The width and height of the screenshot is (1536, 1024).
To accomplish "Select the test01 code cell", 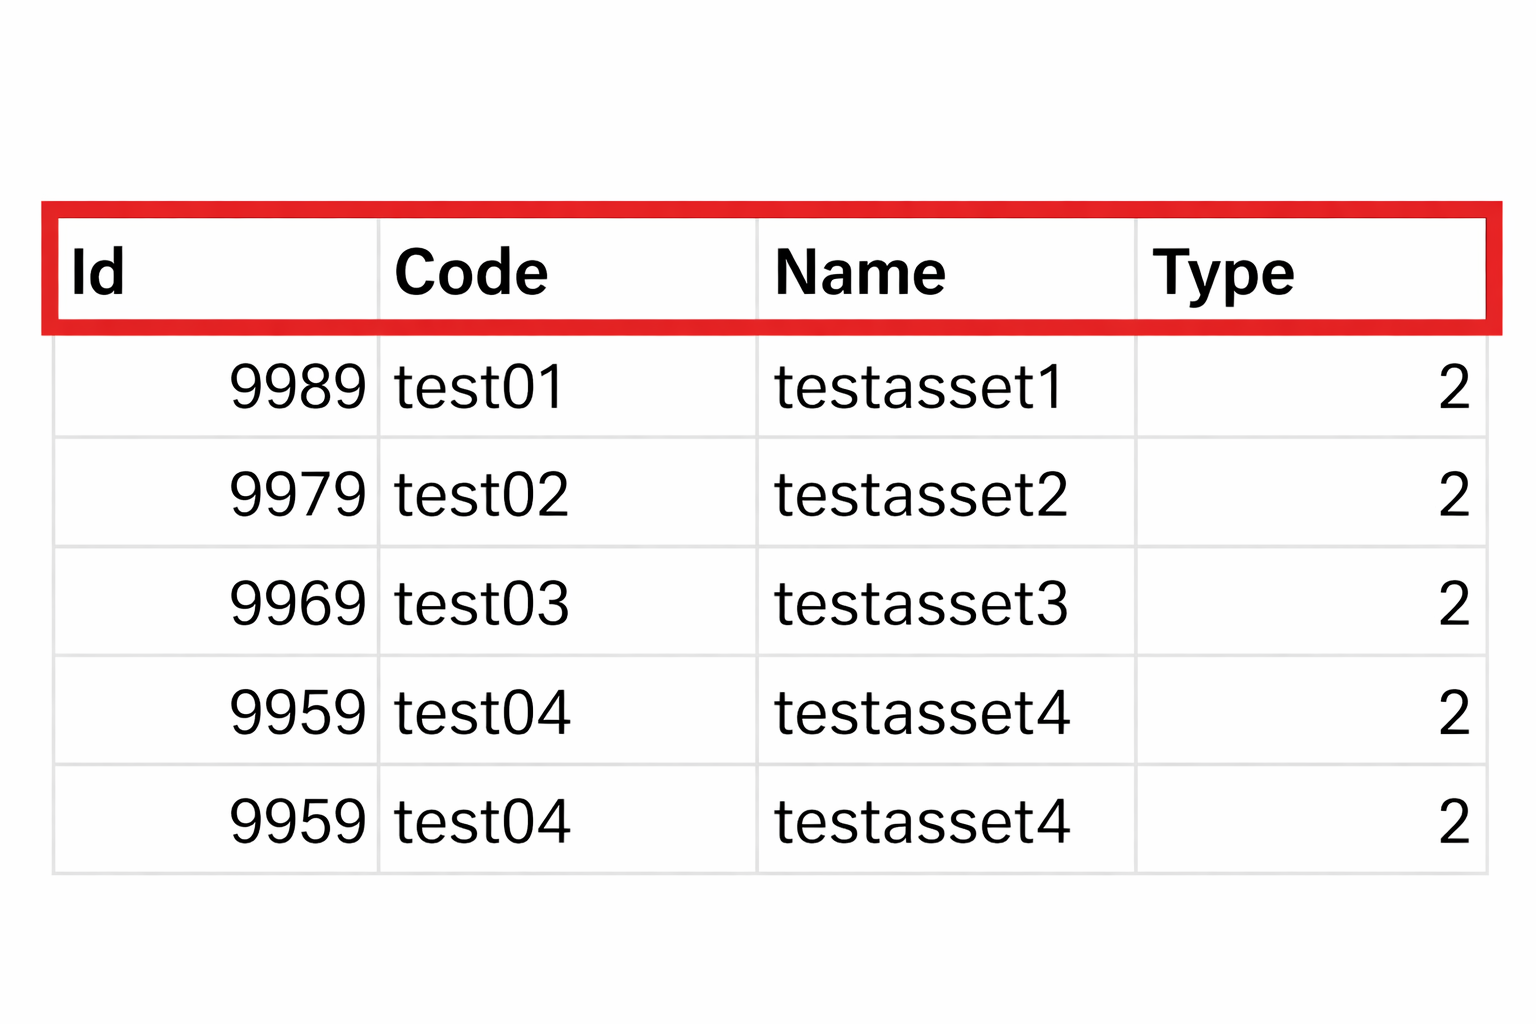I will click(x=479, y=387).
